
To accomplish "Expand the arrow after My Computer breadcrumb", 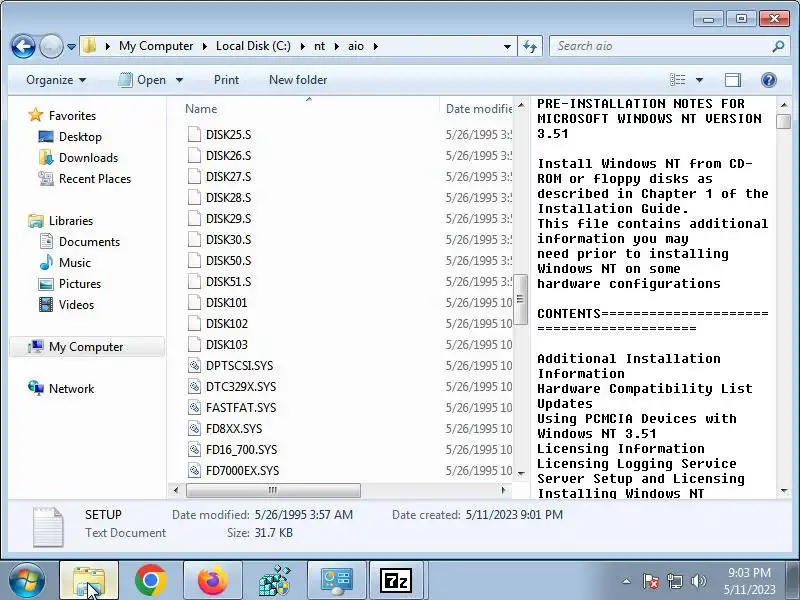I will [x=204, y=46].
